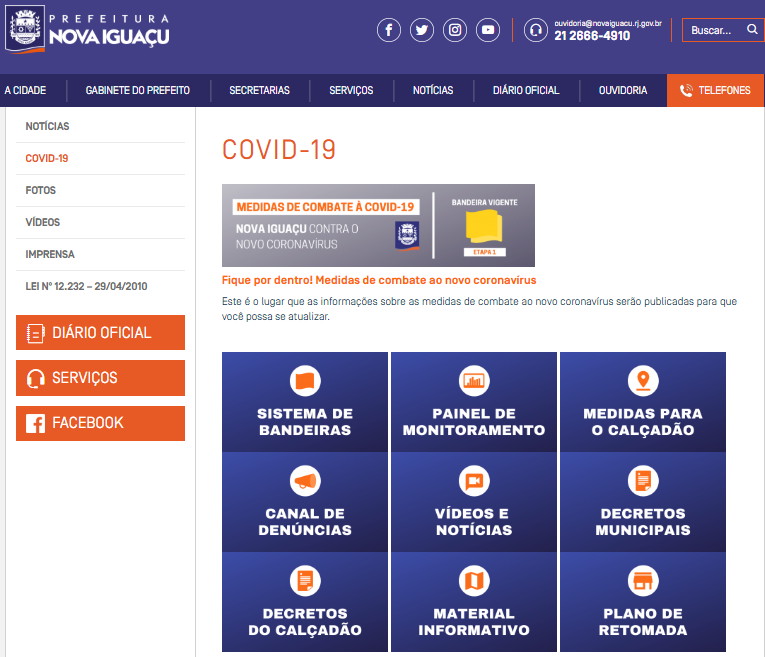Click the search magnifier icon

pos(752,30)
